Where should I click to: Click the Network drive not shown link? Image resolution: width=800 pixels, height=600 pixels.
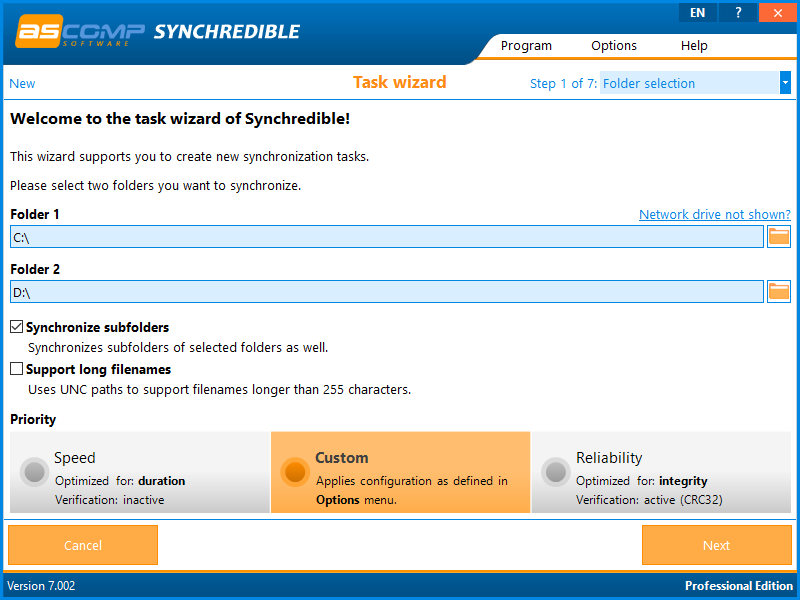tap(714, 214)
